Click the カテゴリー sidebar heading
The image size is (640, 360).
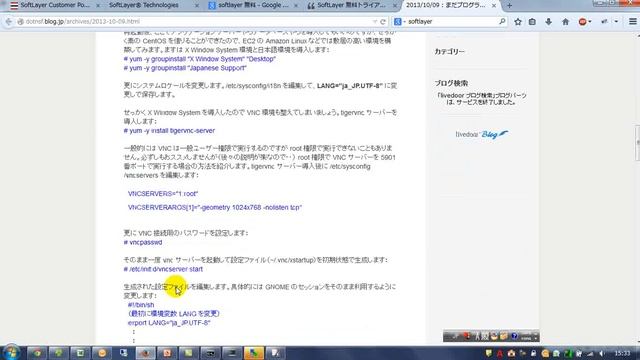pos(449,52)
